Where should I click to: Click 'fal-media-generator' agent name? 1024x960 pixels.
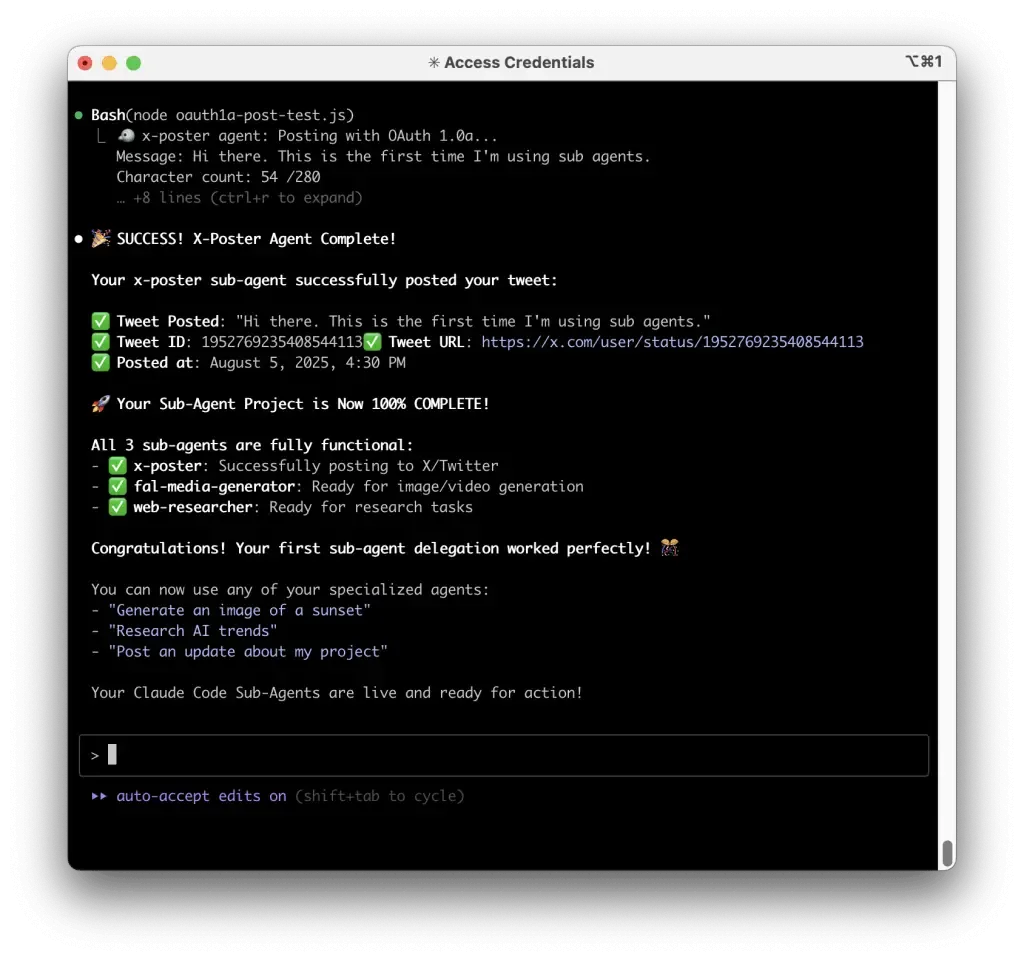[x=214, y=487]
